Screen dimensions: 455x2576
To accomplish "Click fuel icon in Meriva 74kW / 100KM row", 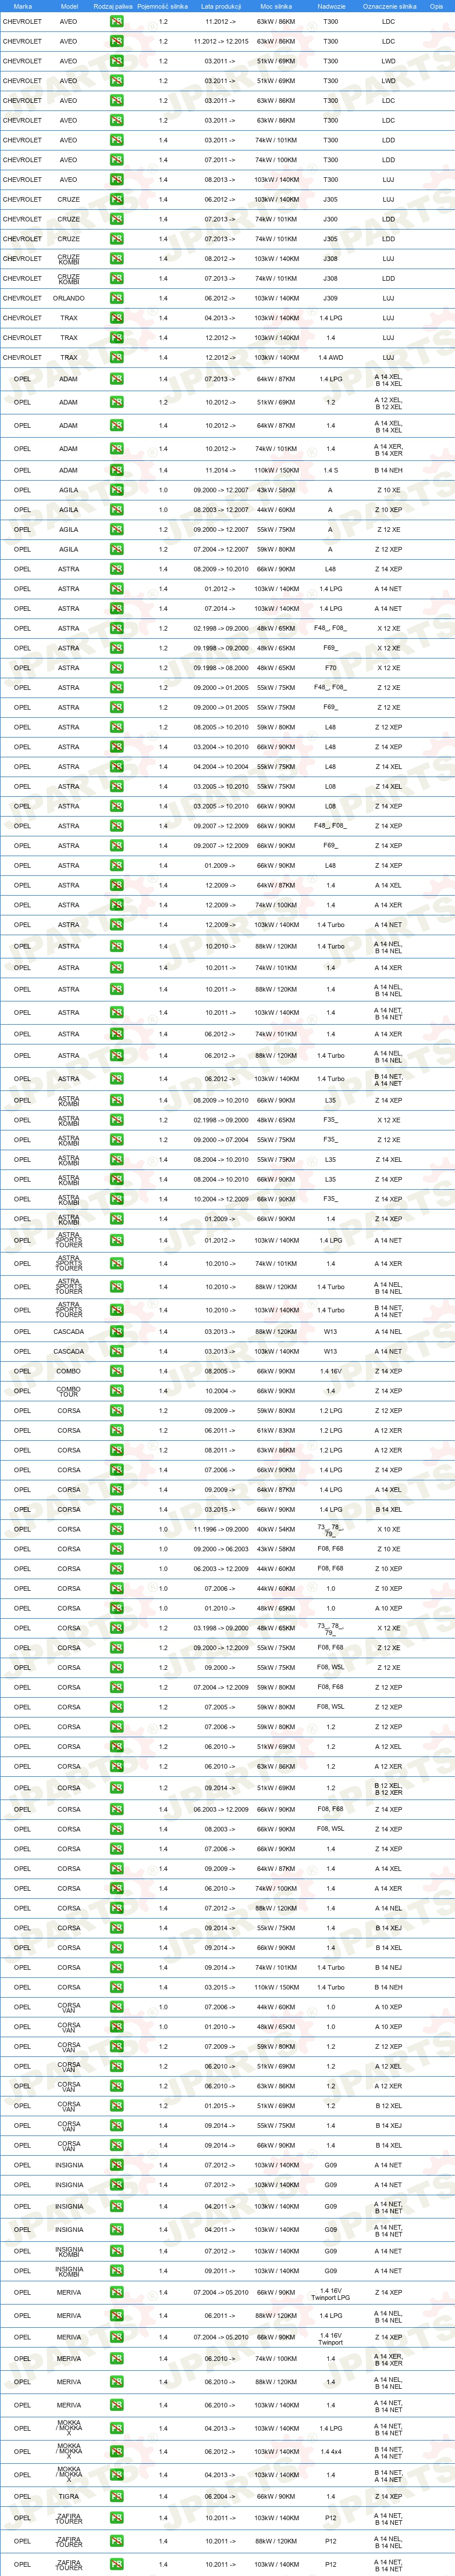I will click(117, 2359).
